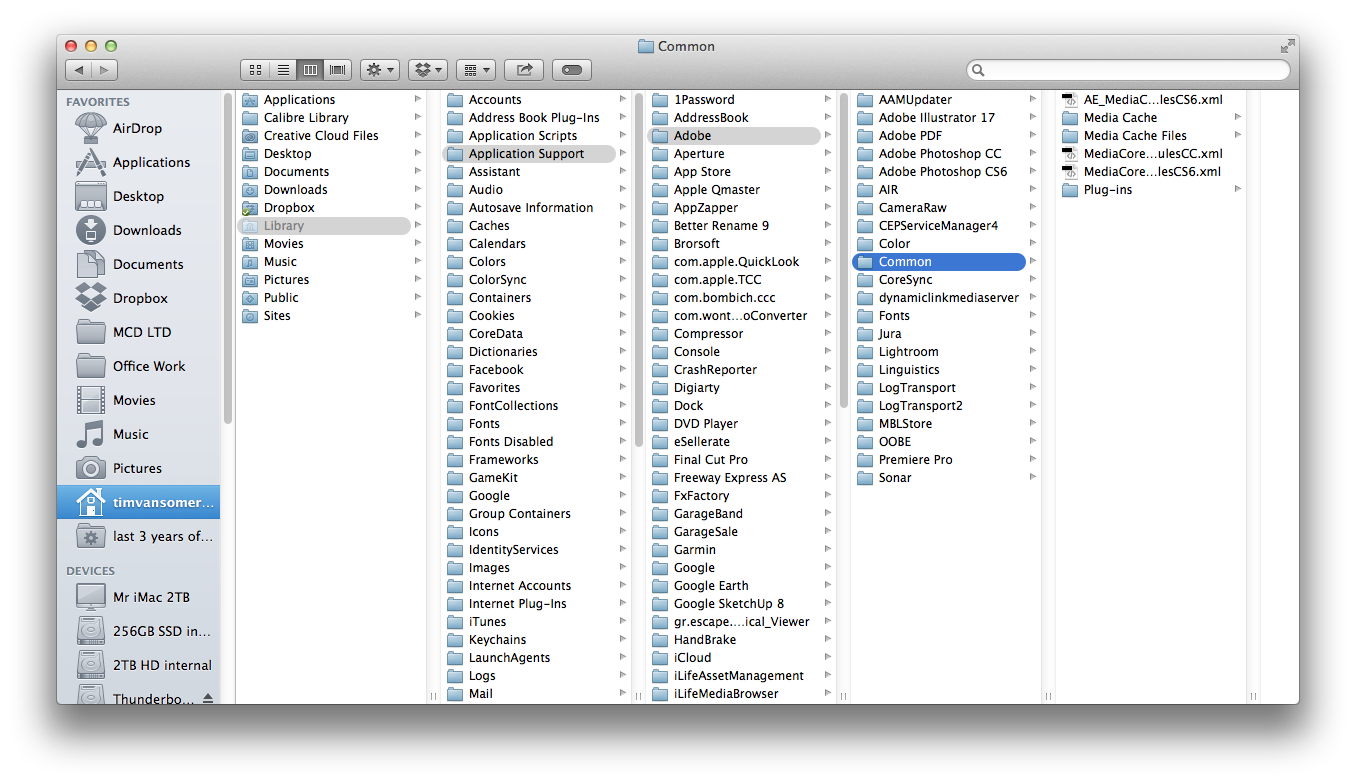Open the Arrange items dropdown
The width and height of the screenshot is (1356, 783).
[x=476, y=70]
